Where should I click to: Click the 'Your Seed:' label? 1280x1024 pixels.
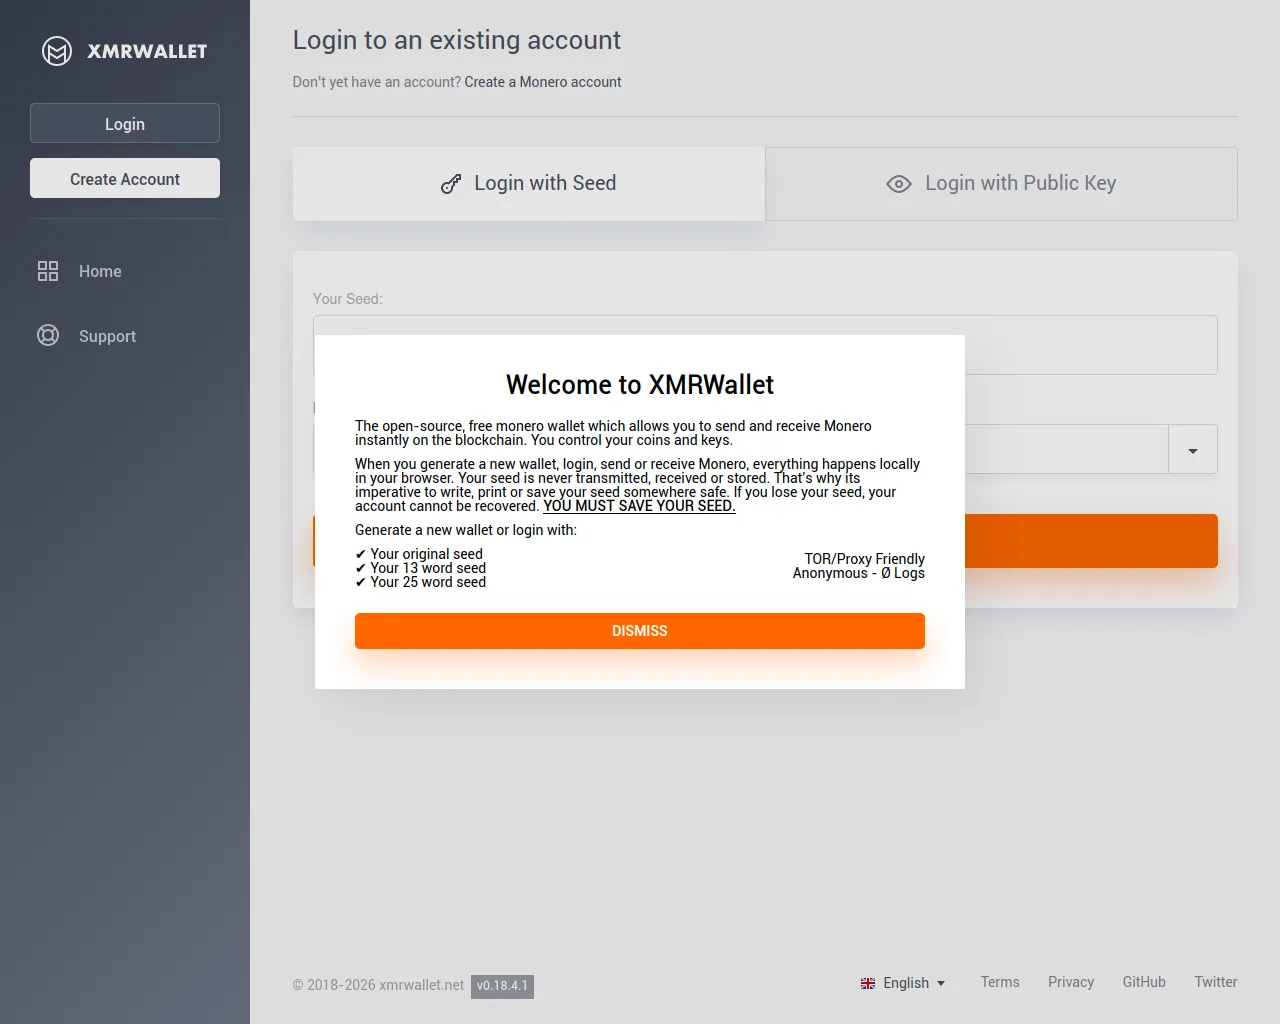(x=348, y=299)
